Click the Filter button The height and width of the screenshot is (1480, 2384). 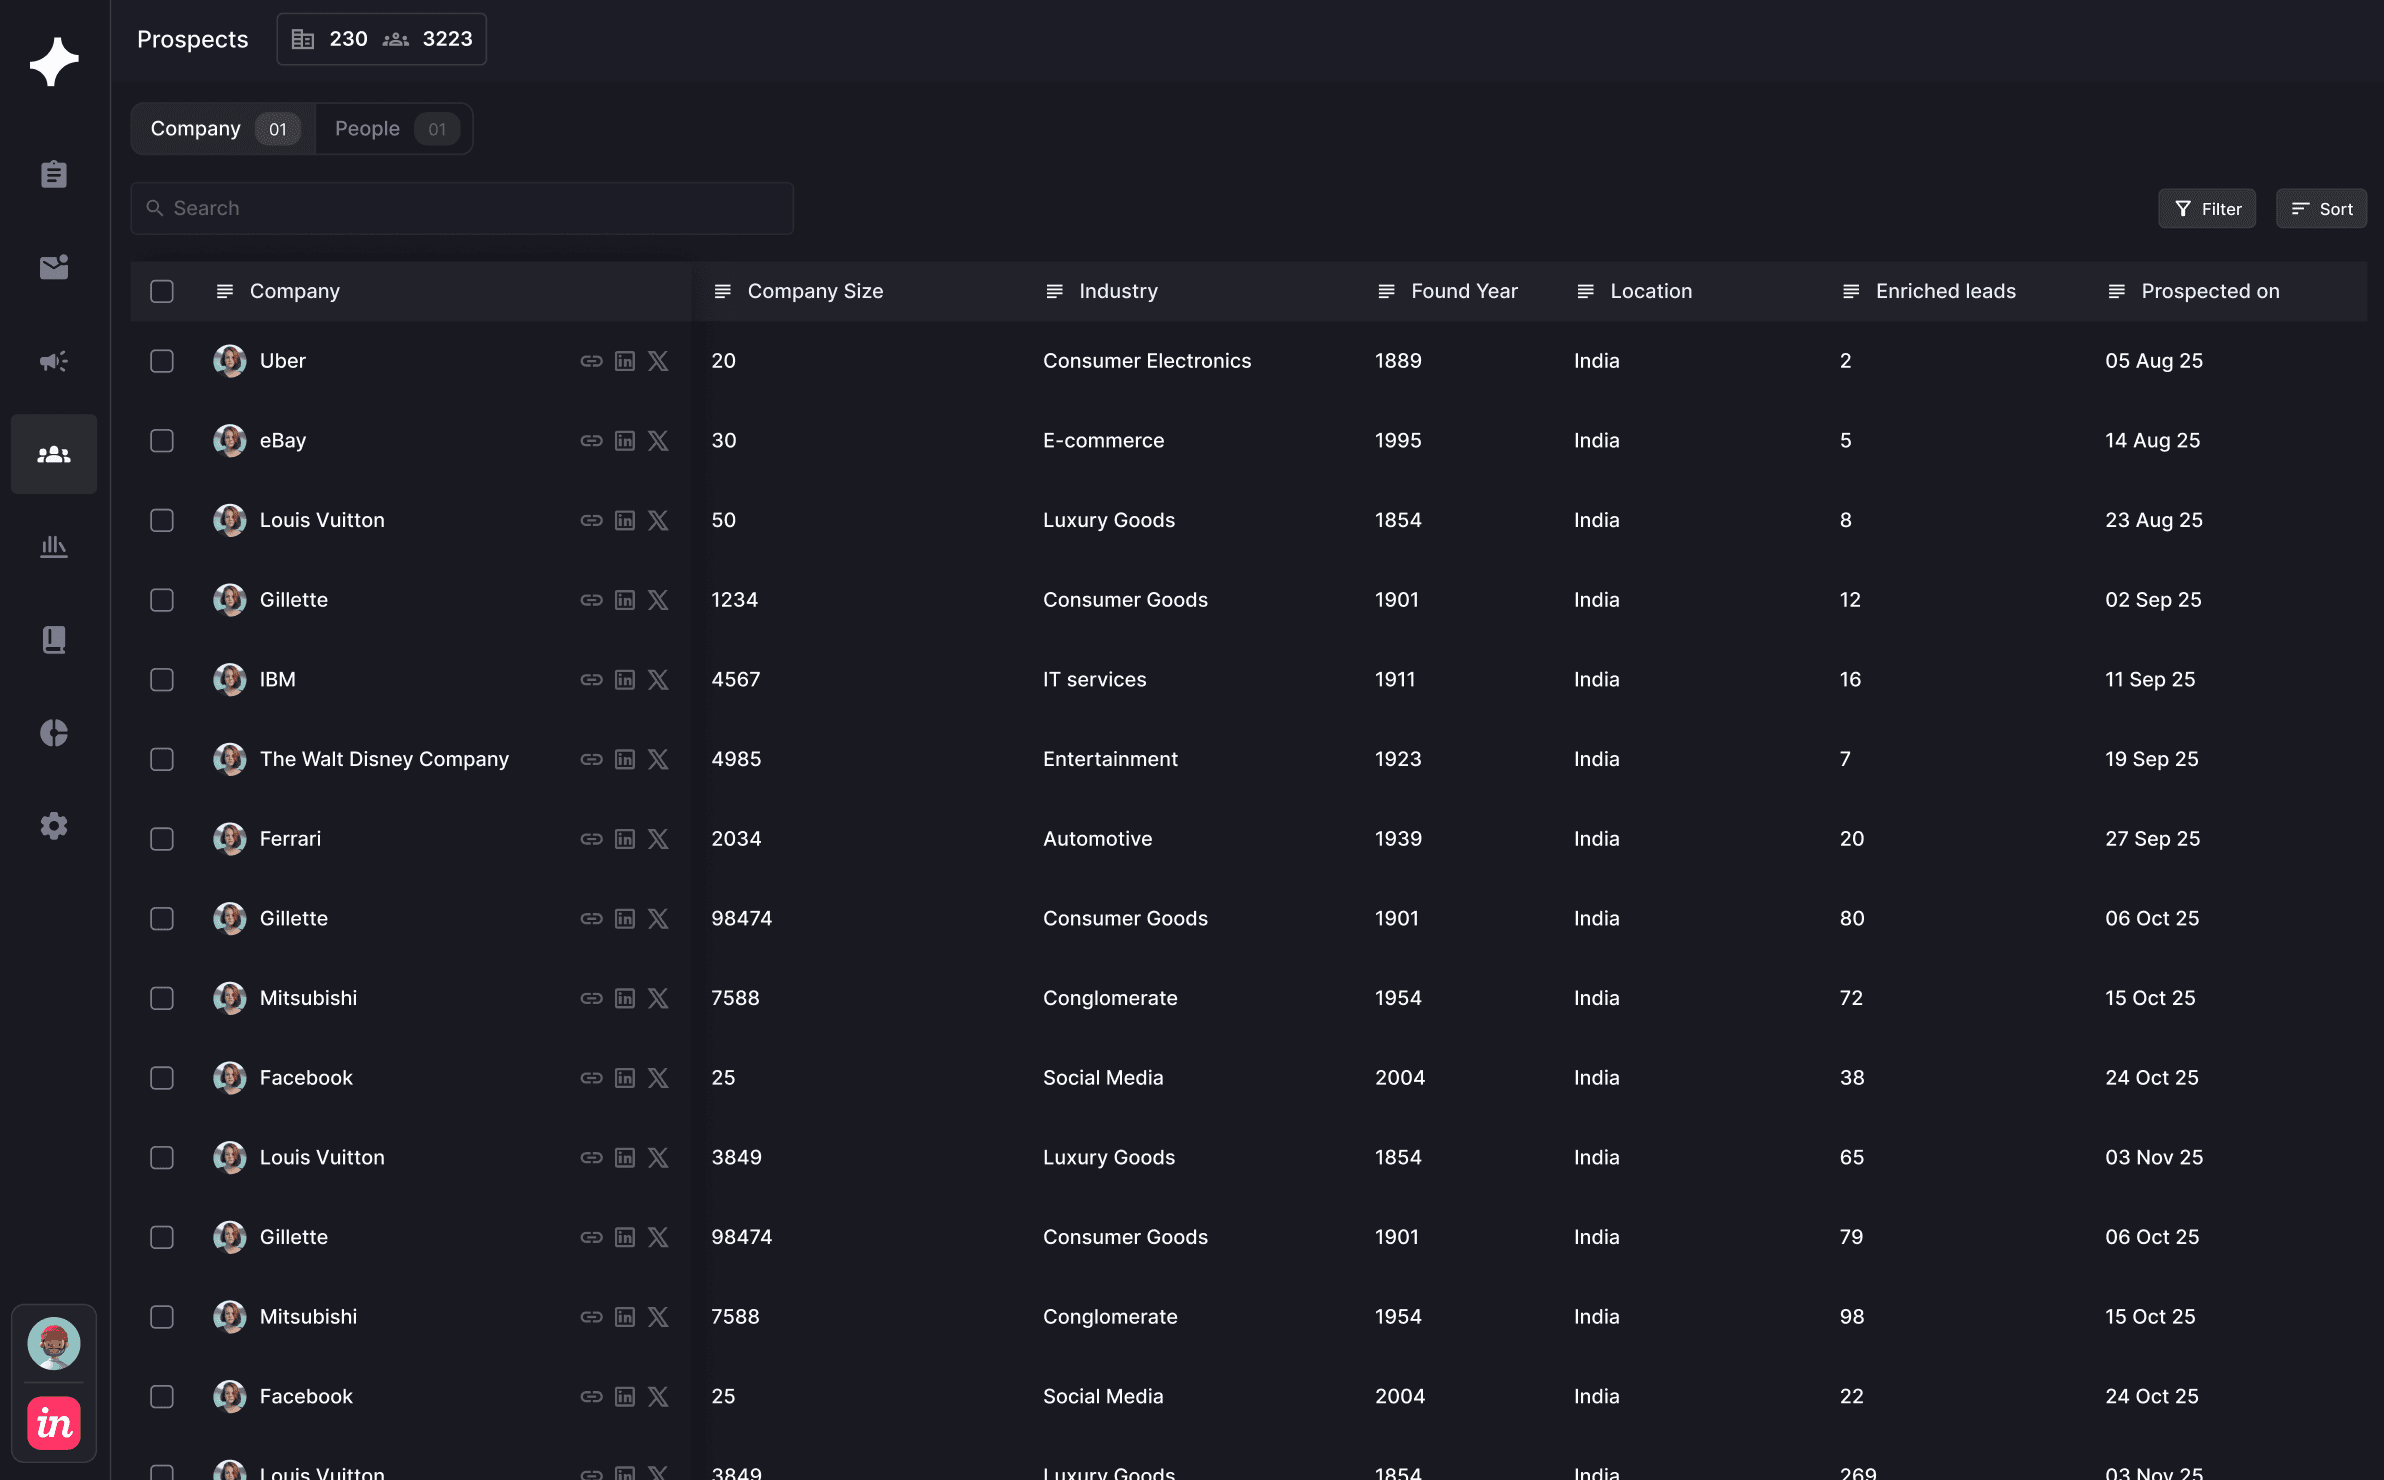[x=2207, y=209]
